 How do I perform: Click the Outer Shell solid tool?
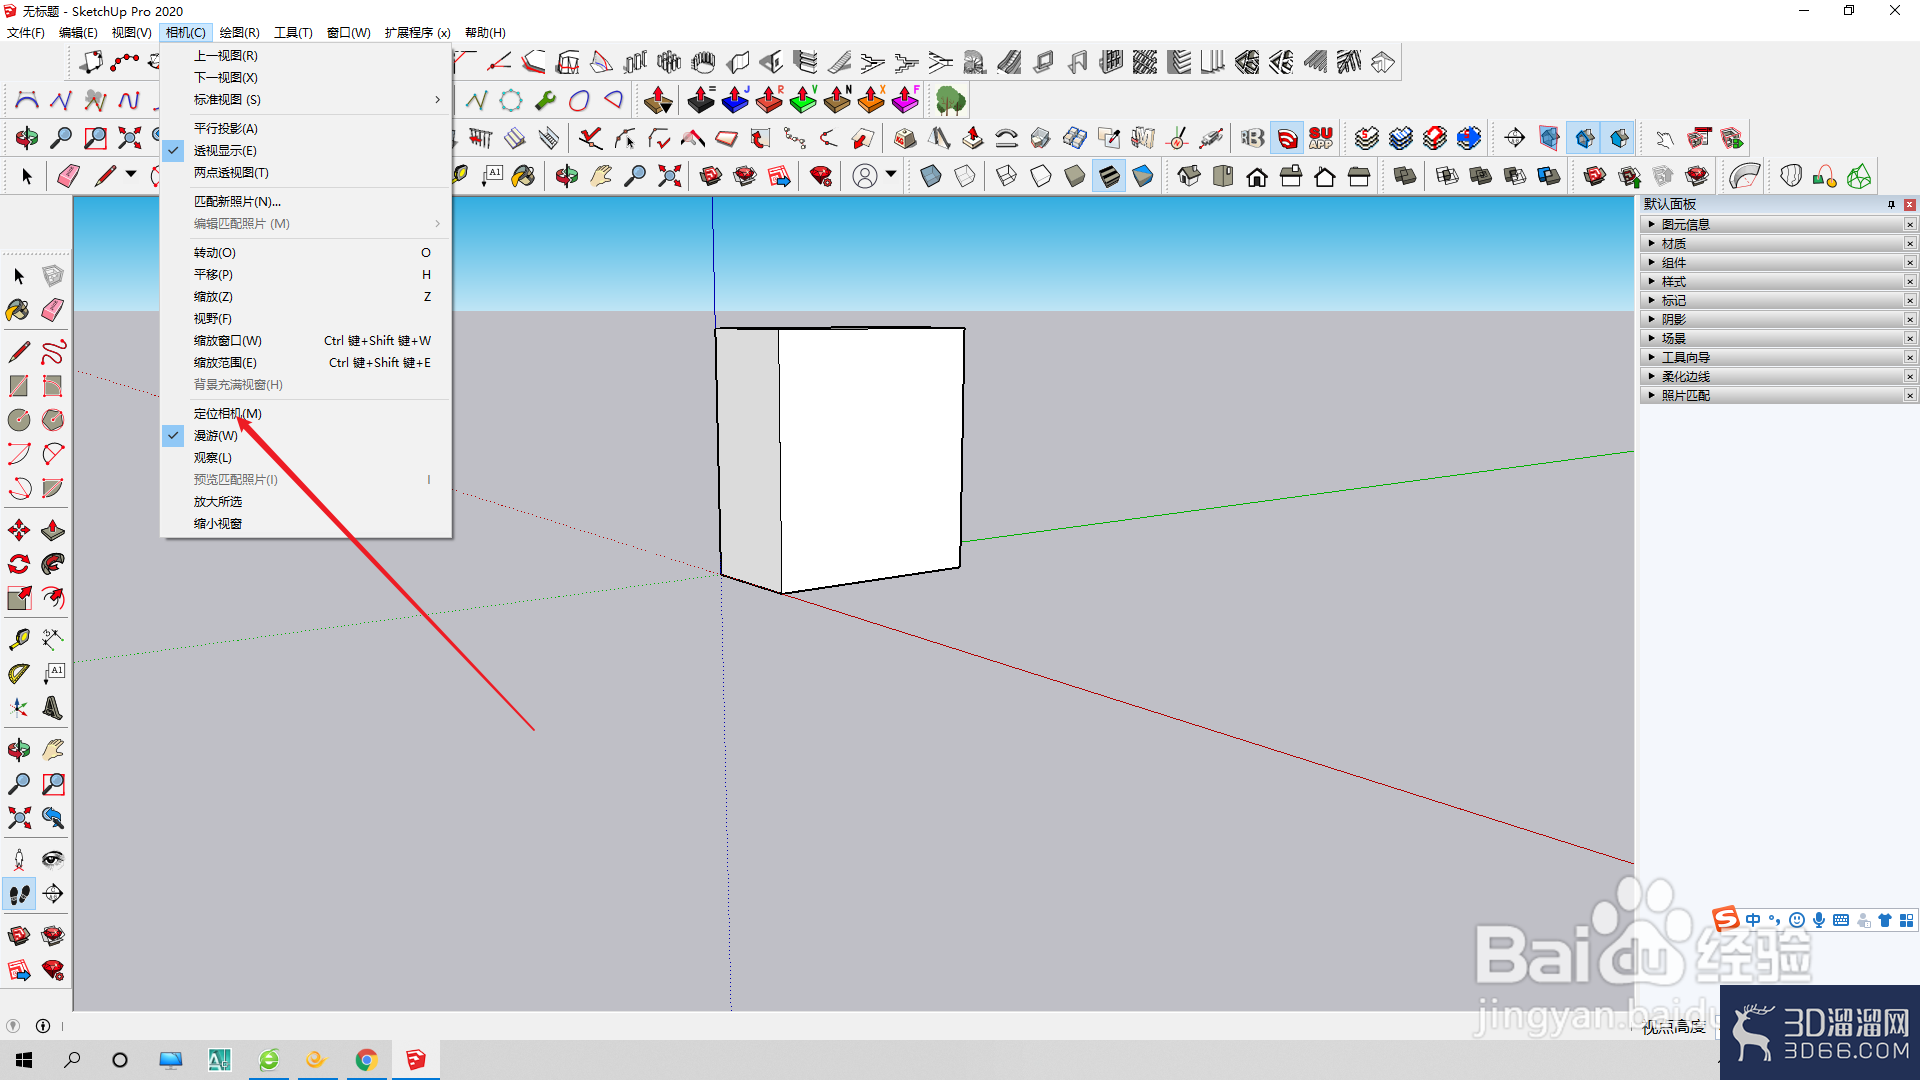[1405, 177]
